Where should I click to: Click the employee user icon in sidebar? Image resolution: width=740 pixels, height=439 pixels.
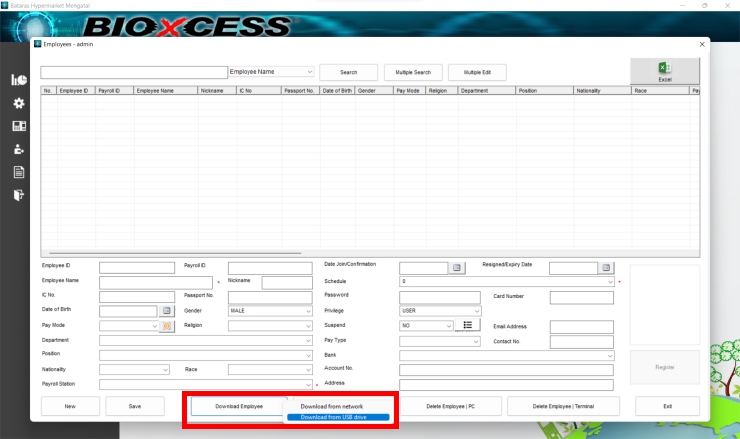[x=18, y=149]
